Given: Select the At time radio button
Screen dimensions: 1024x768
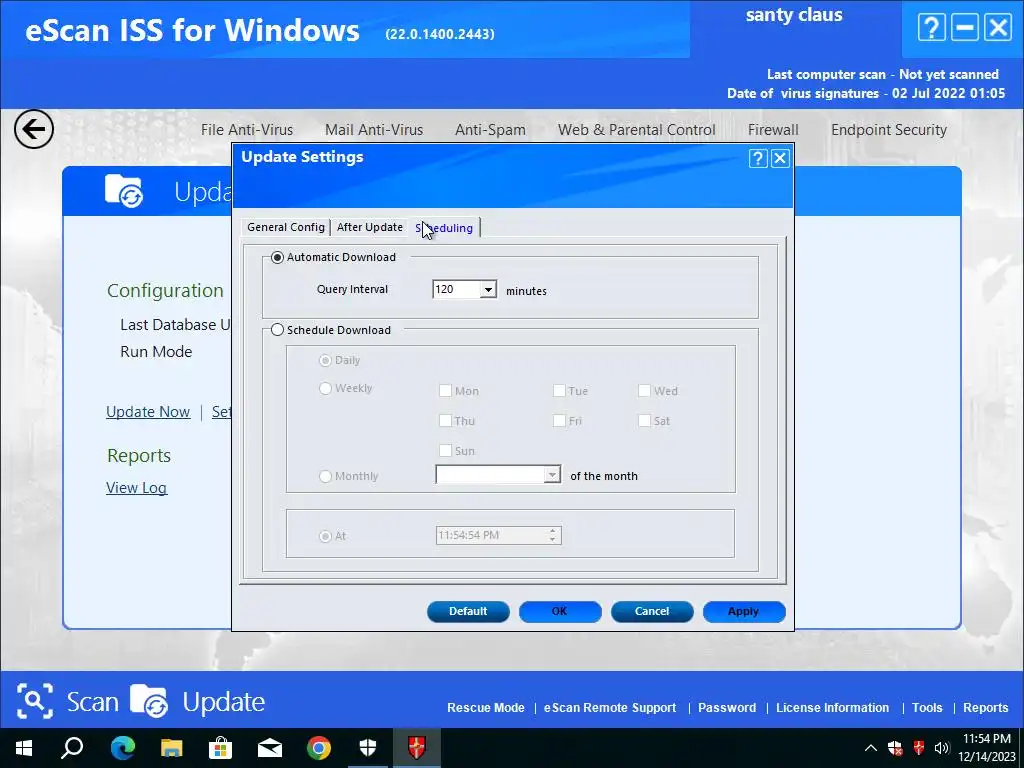Looking at the screenshot, I should click(325, 536).
